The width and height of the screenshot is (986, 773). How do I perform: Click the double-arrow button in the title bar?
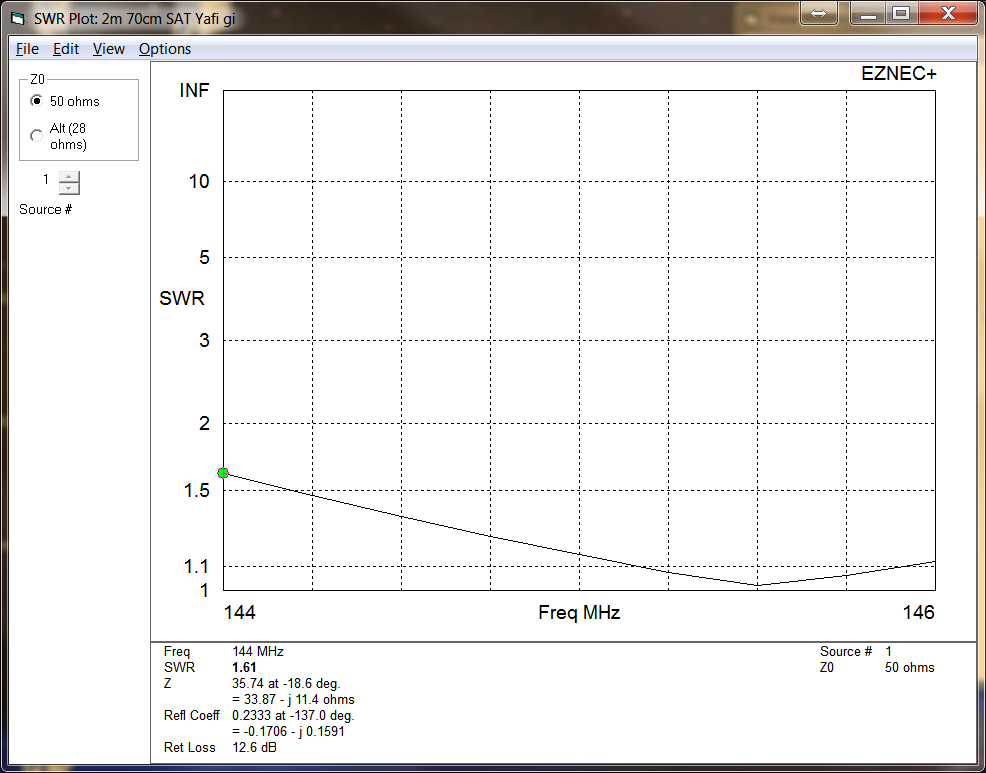pyautogui.click(x=818, y=13)
